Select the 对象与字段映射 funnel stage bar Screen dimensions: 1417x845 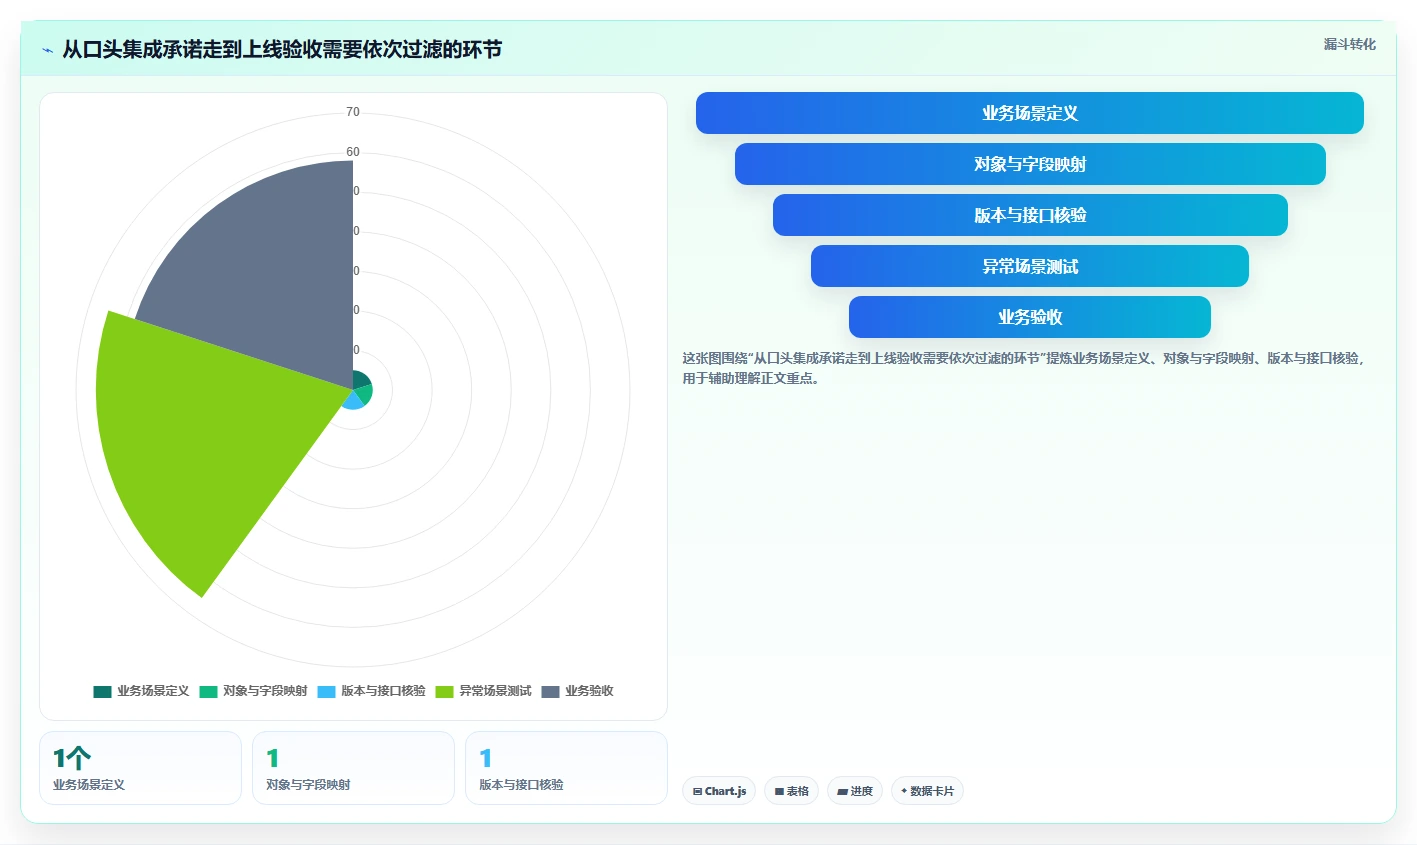(1030, 164)
